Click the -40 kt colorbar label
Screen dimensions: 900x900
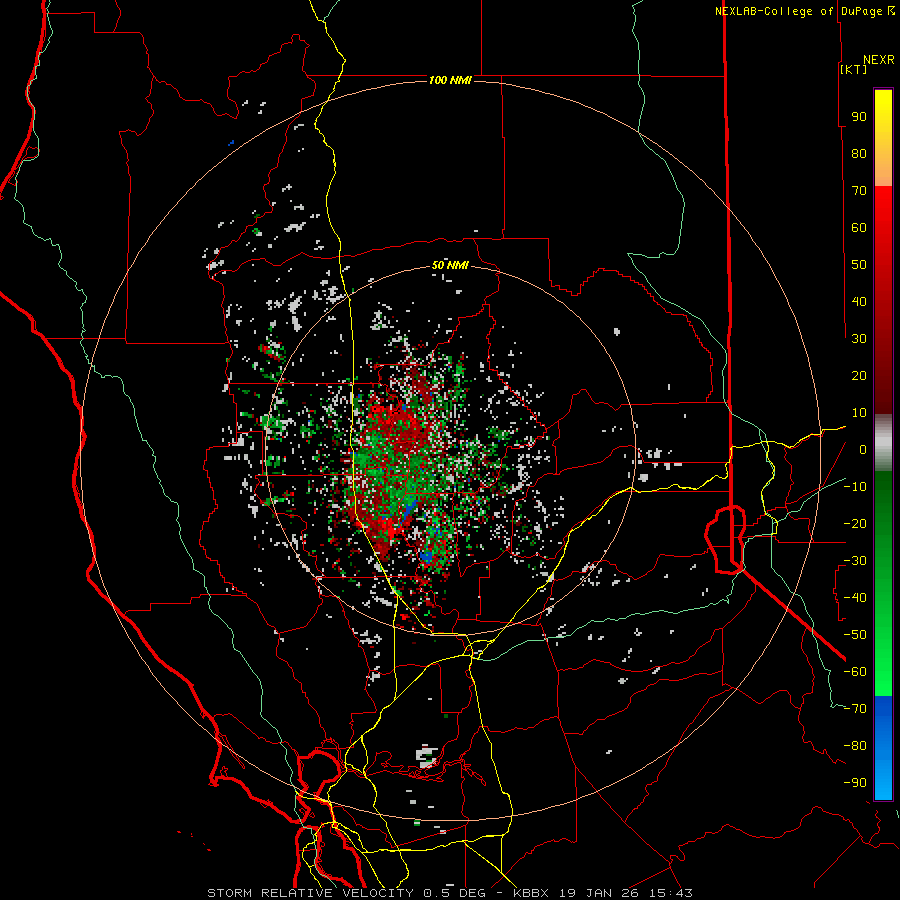tap(855, 598)
